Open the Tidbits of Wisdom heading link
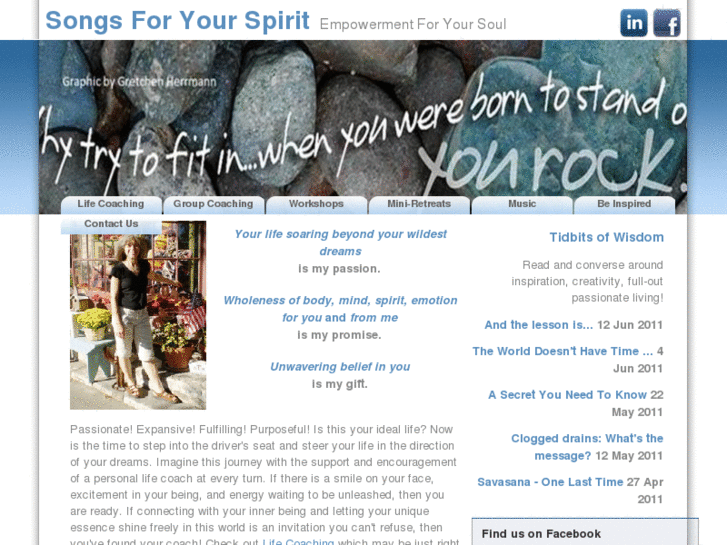Screen dimensions: 727x545 (x=606, y=237)
